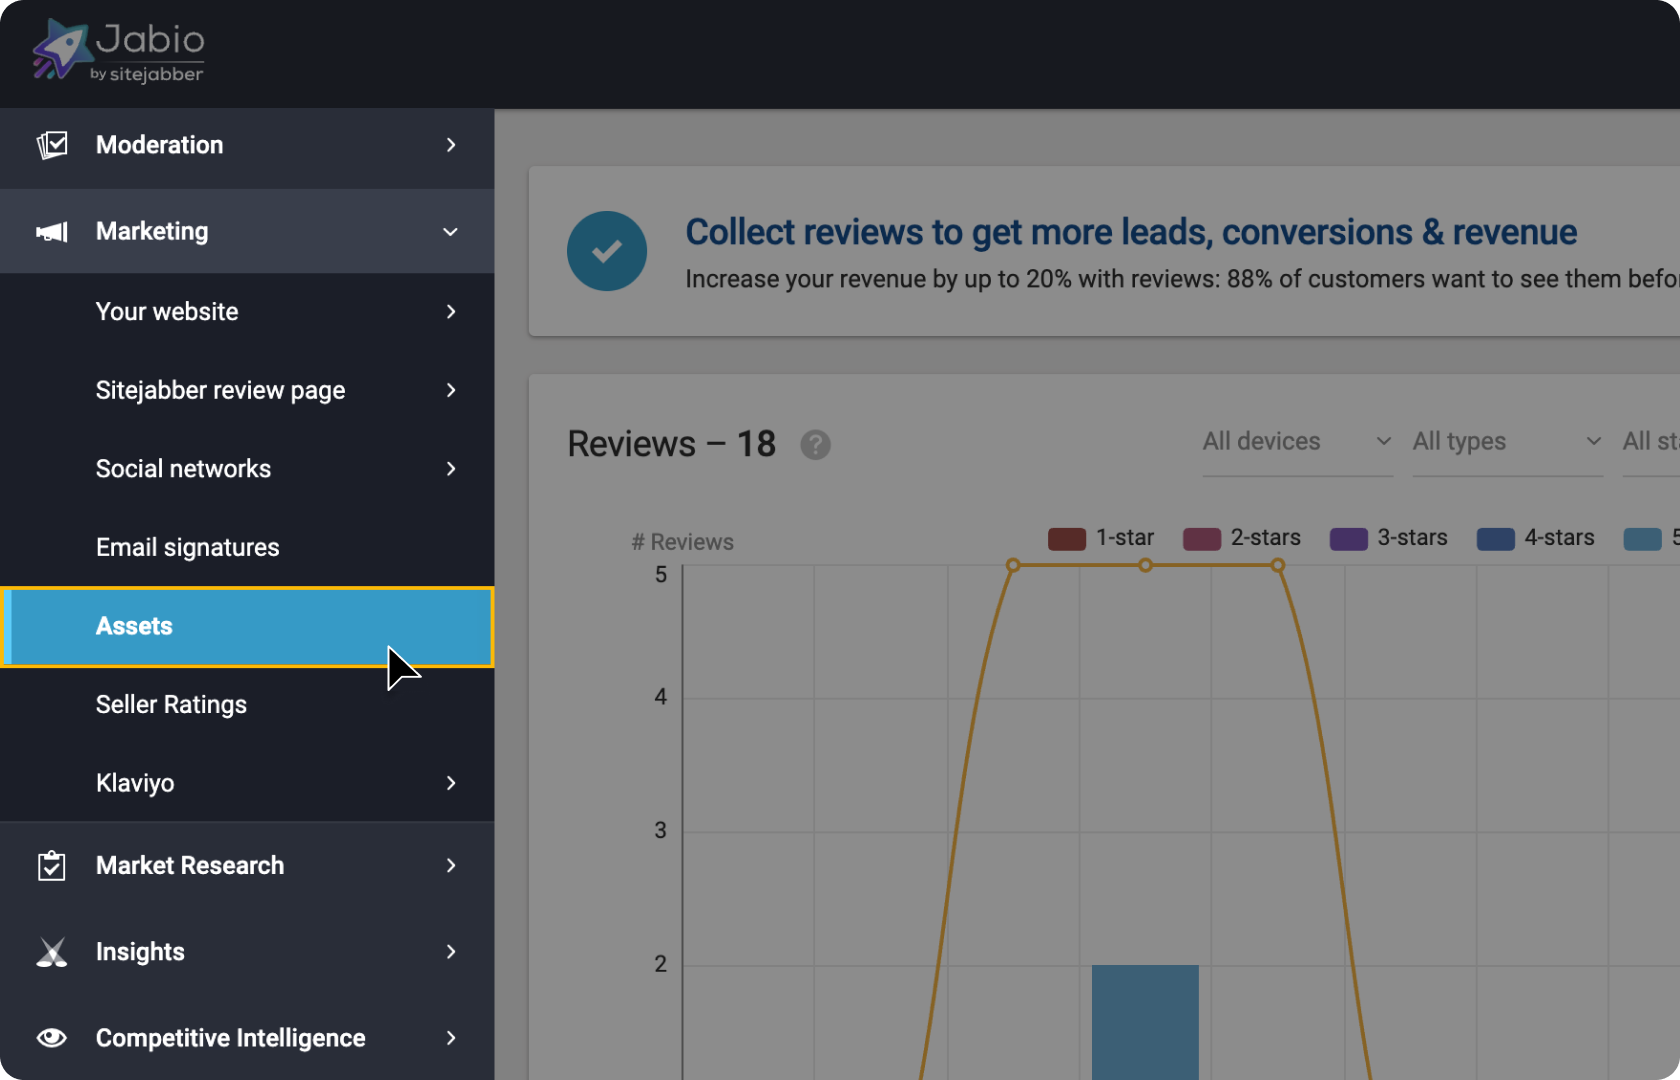Open the All devices dropdown
Viewport: 1680px width, 1080px height.
(x=1296, y=442)
